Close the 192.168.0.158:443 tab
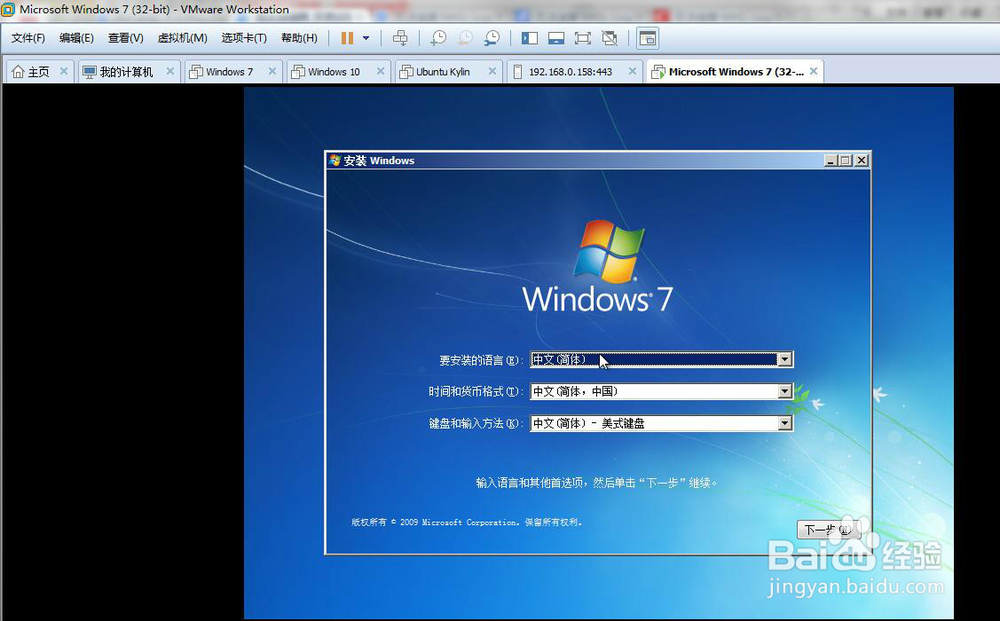 tap(633, 71)
